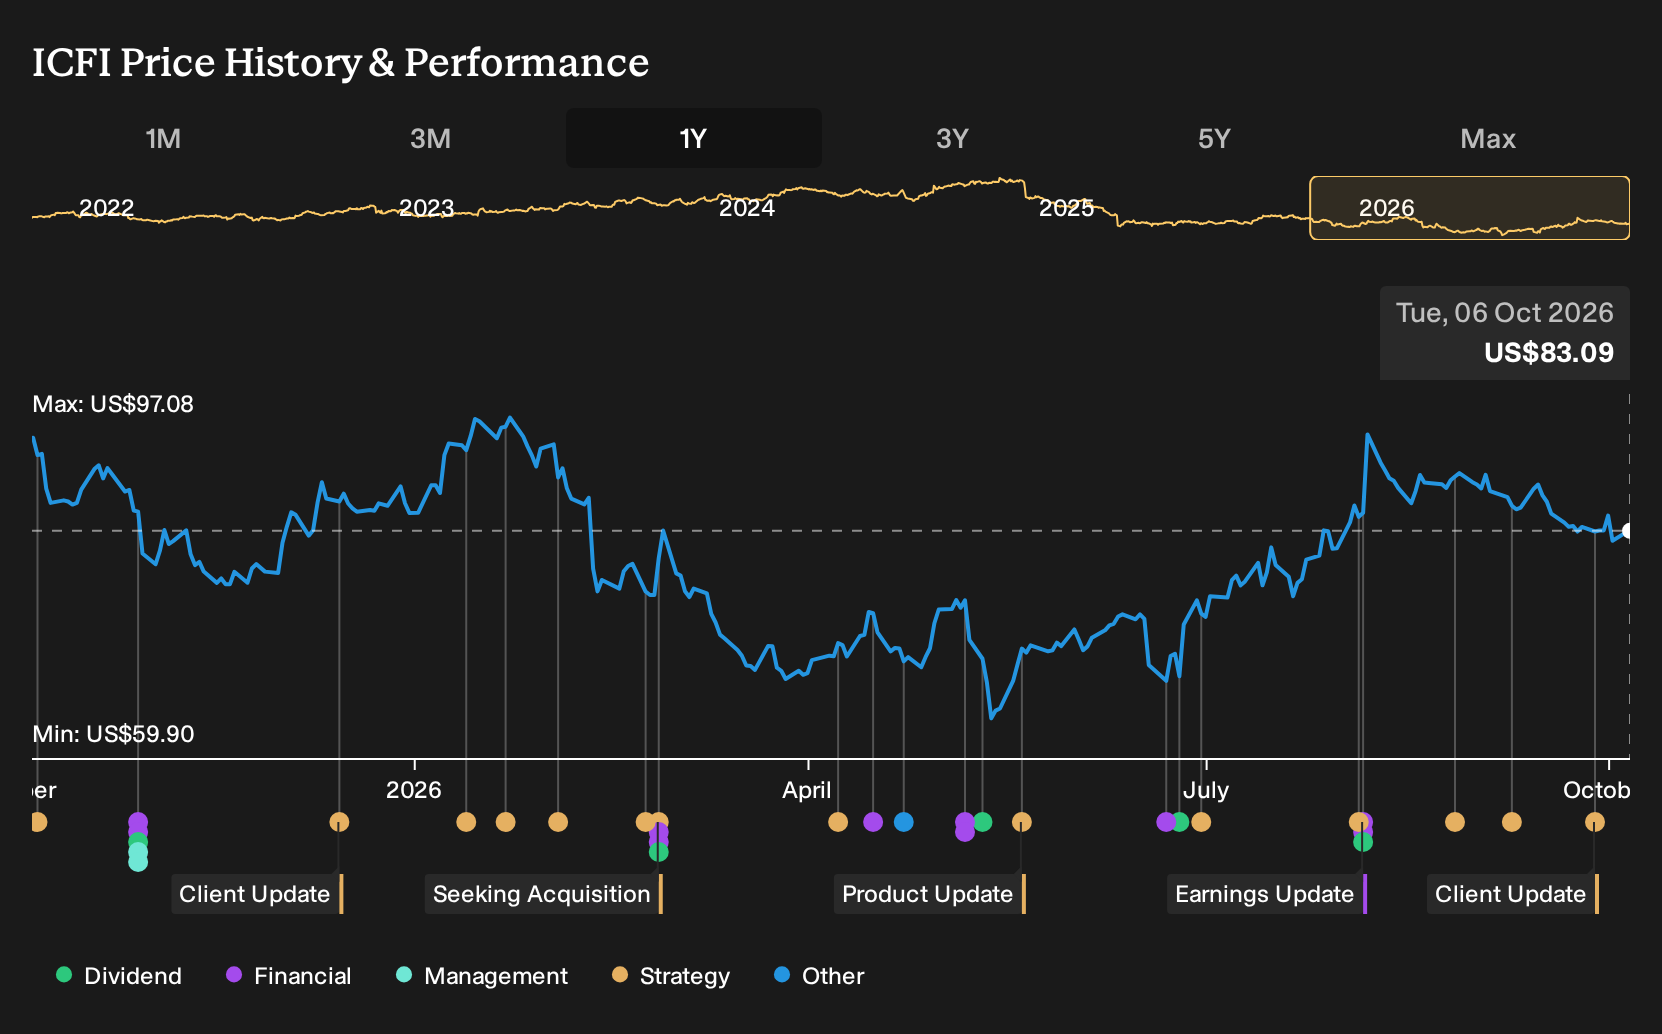Toggle Strategy events in the legend

pyautogui.click(x=671, y=976)
